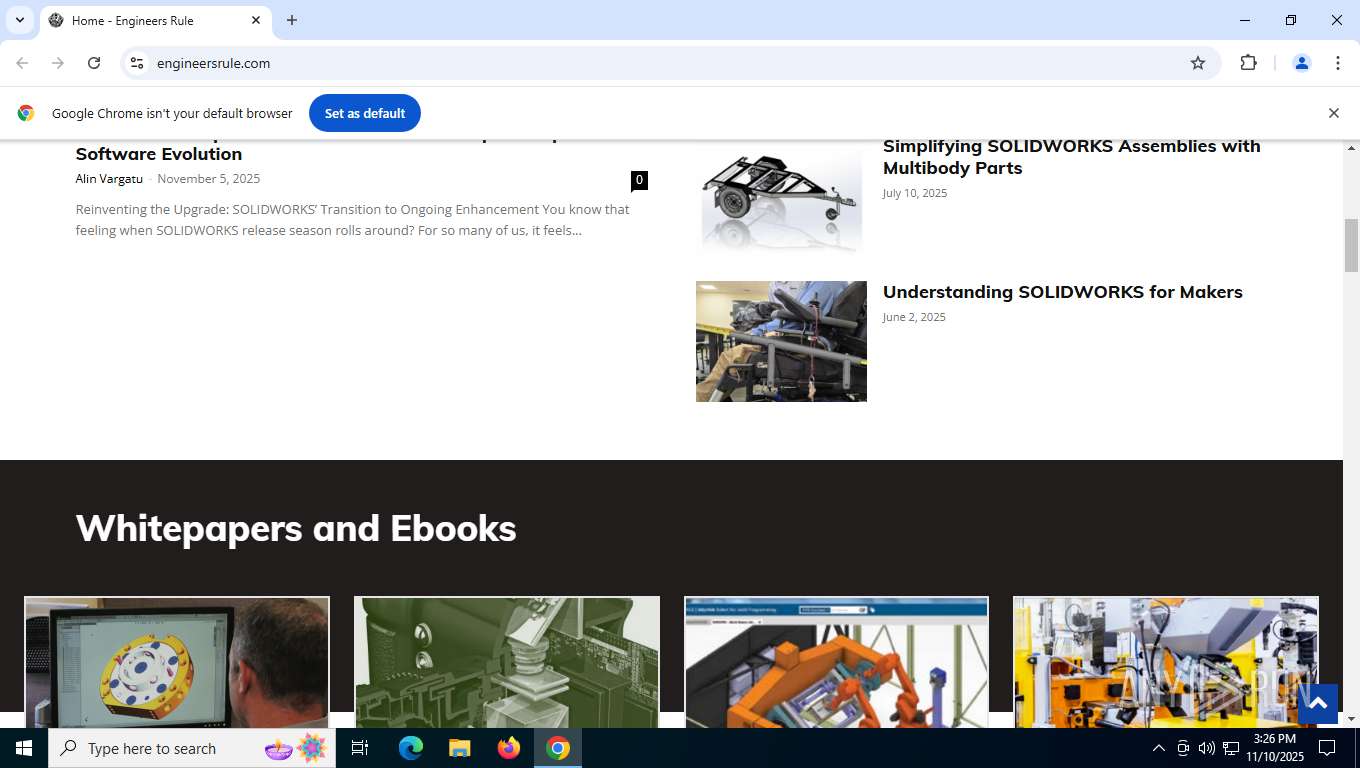Show hidden system tray icons
Viewport: 1360px width, 768px height.
[x=1159, y=748]
